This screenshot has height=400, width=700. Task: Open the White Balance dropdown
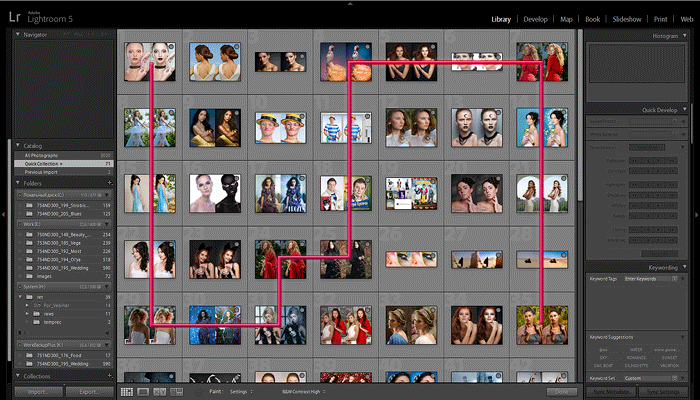point(654,134)
